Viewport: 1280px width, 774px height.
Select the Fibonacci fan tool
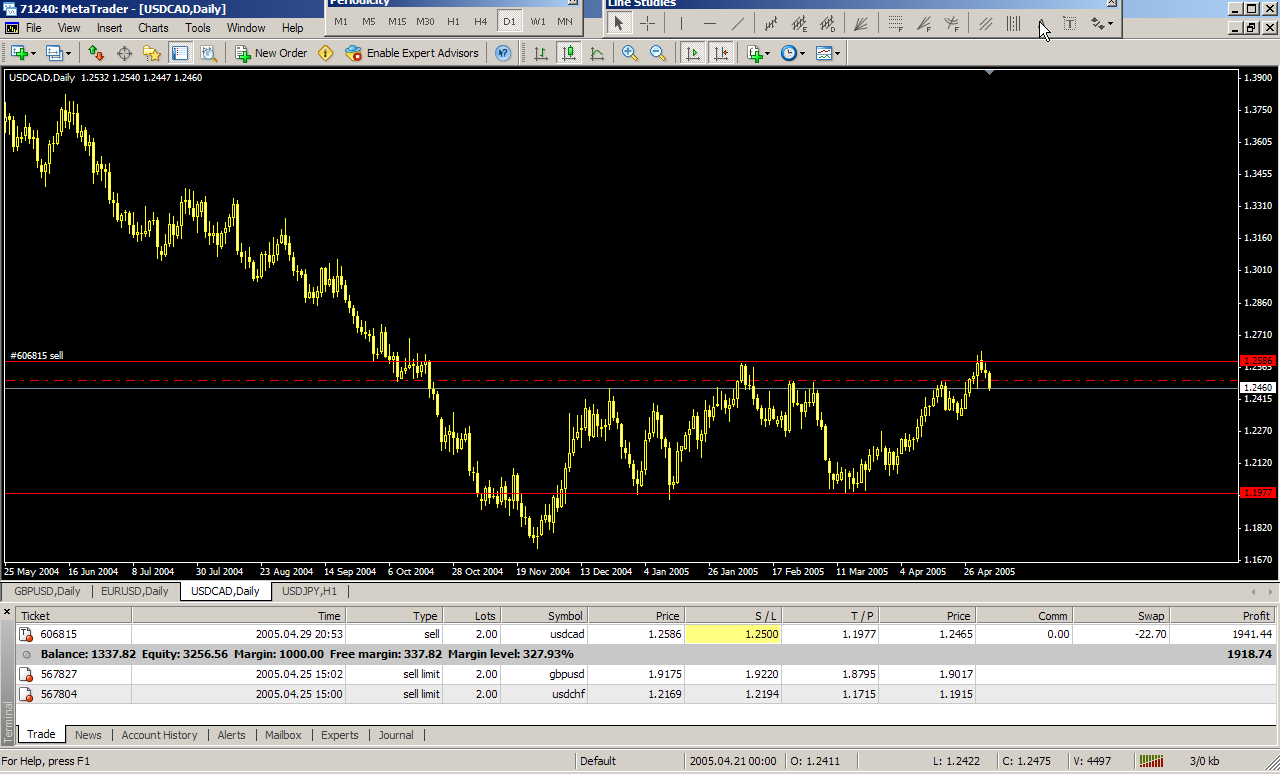point(924,23)
